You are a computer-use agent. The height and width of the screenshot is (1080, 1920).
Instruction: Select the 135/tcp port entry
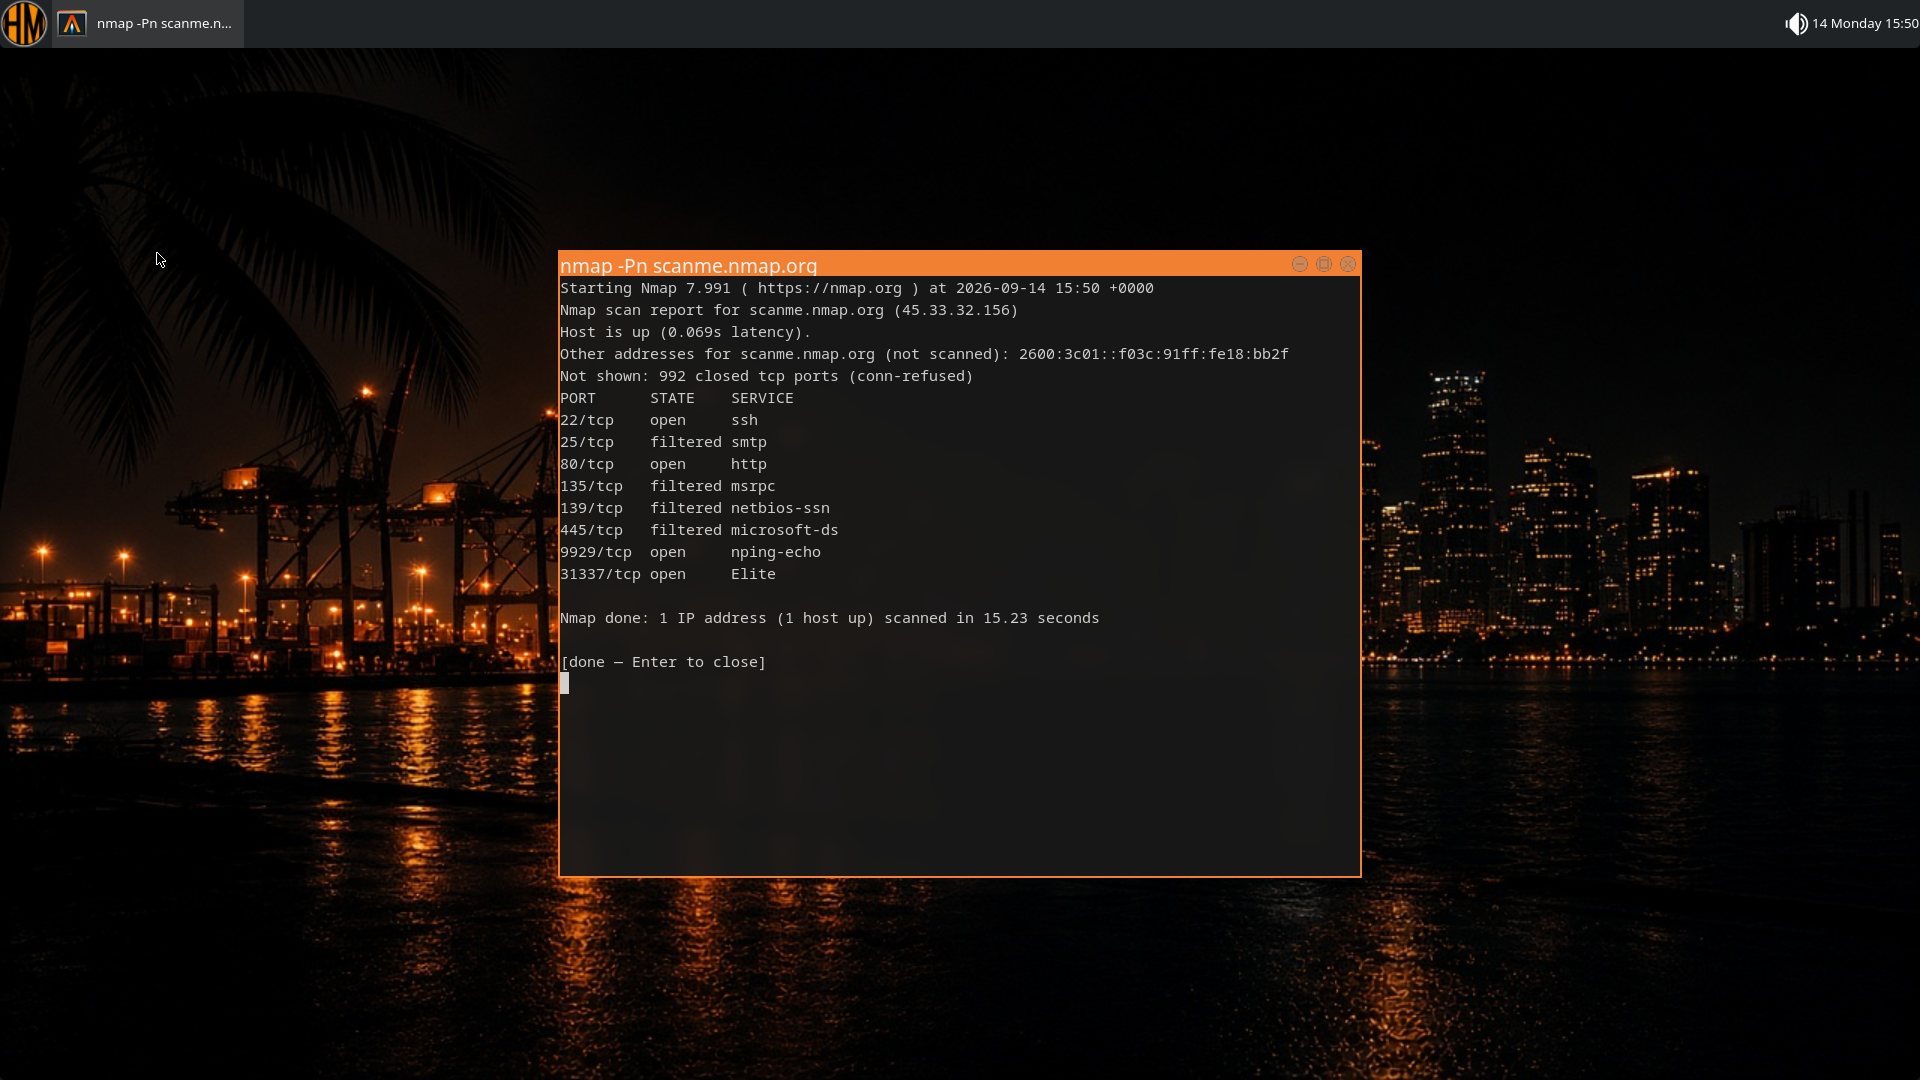(x=591, y=486)
